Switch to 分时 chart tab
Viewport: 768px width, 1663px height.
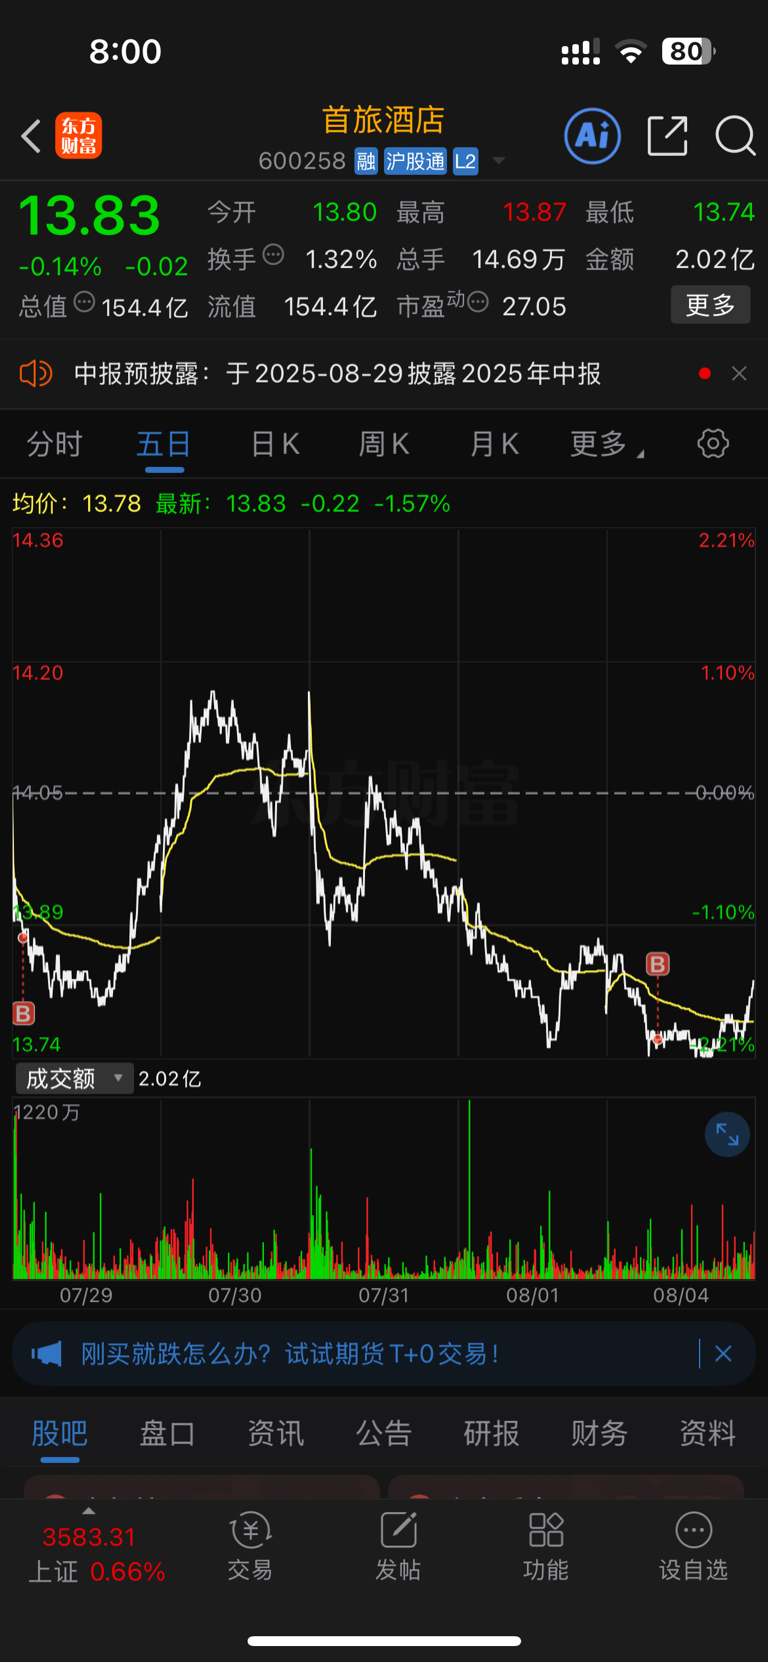pos(54,444)
